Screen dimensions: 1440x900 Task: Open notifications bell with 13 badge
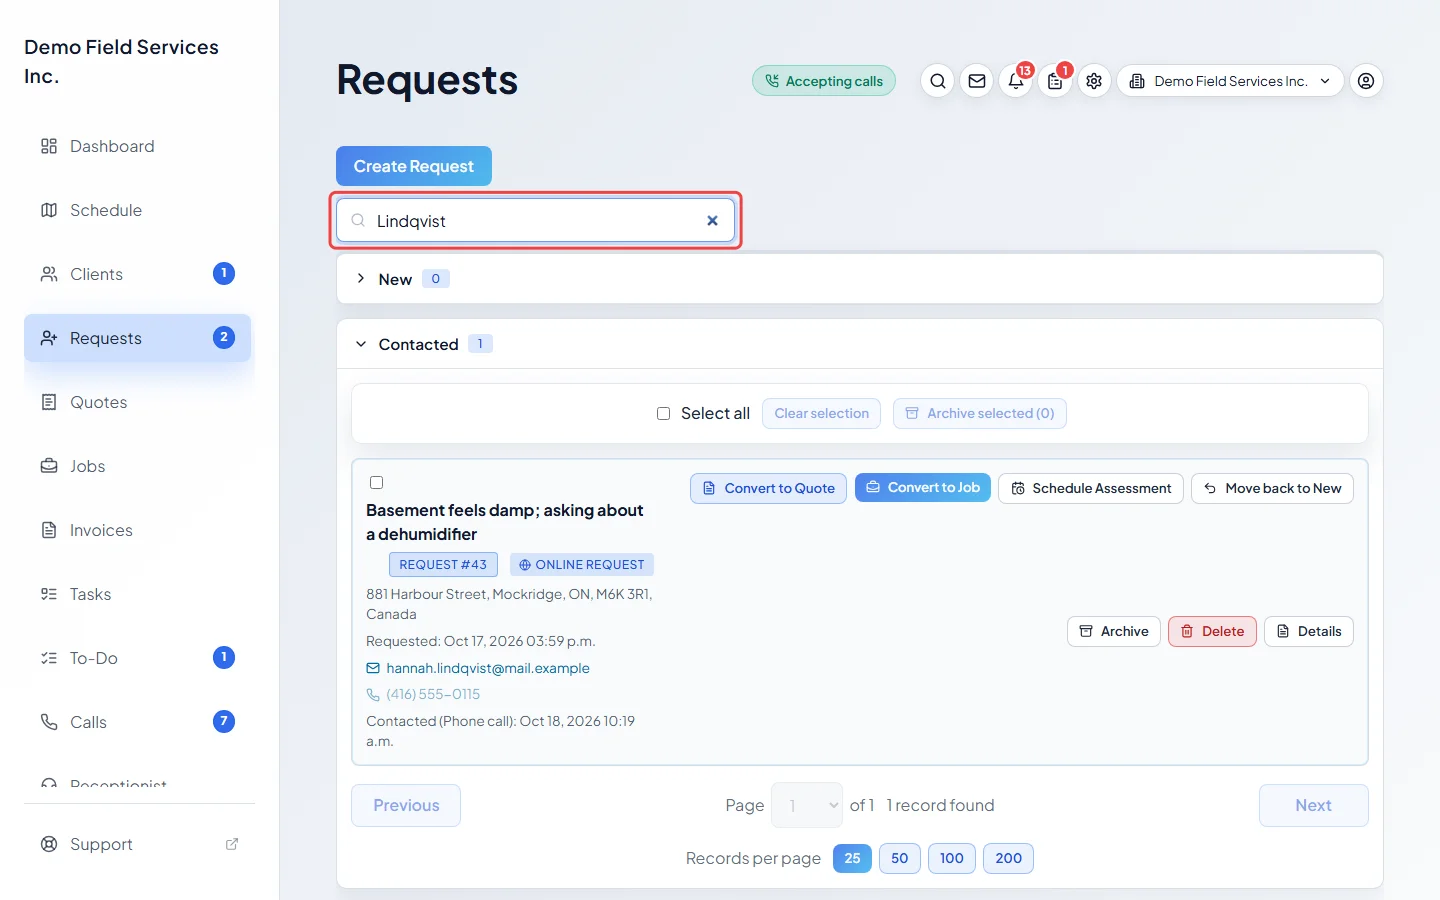(1016, 81)
